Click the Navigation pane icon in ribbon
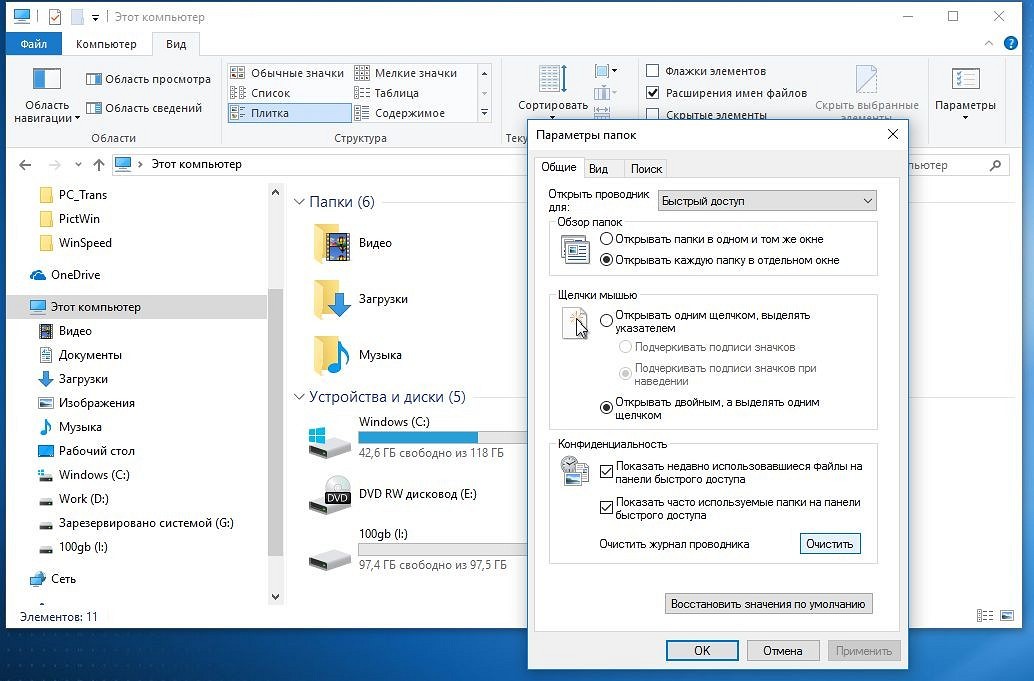 click(47, 80)
